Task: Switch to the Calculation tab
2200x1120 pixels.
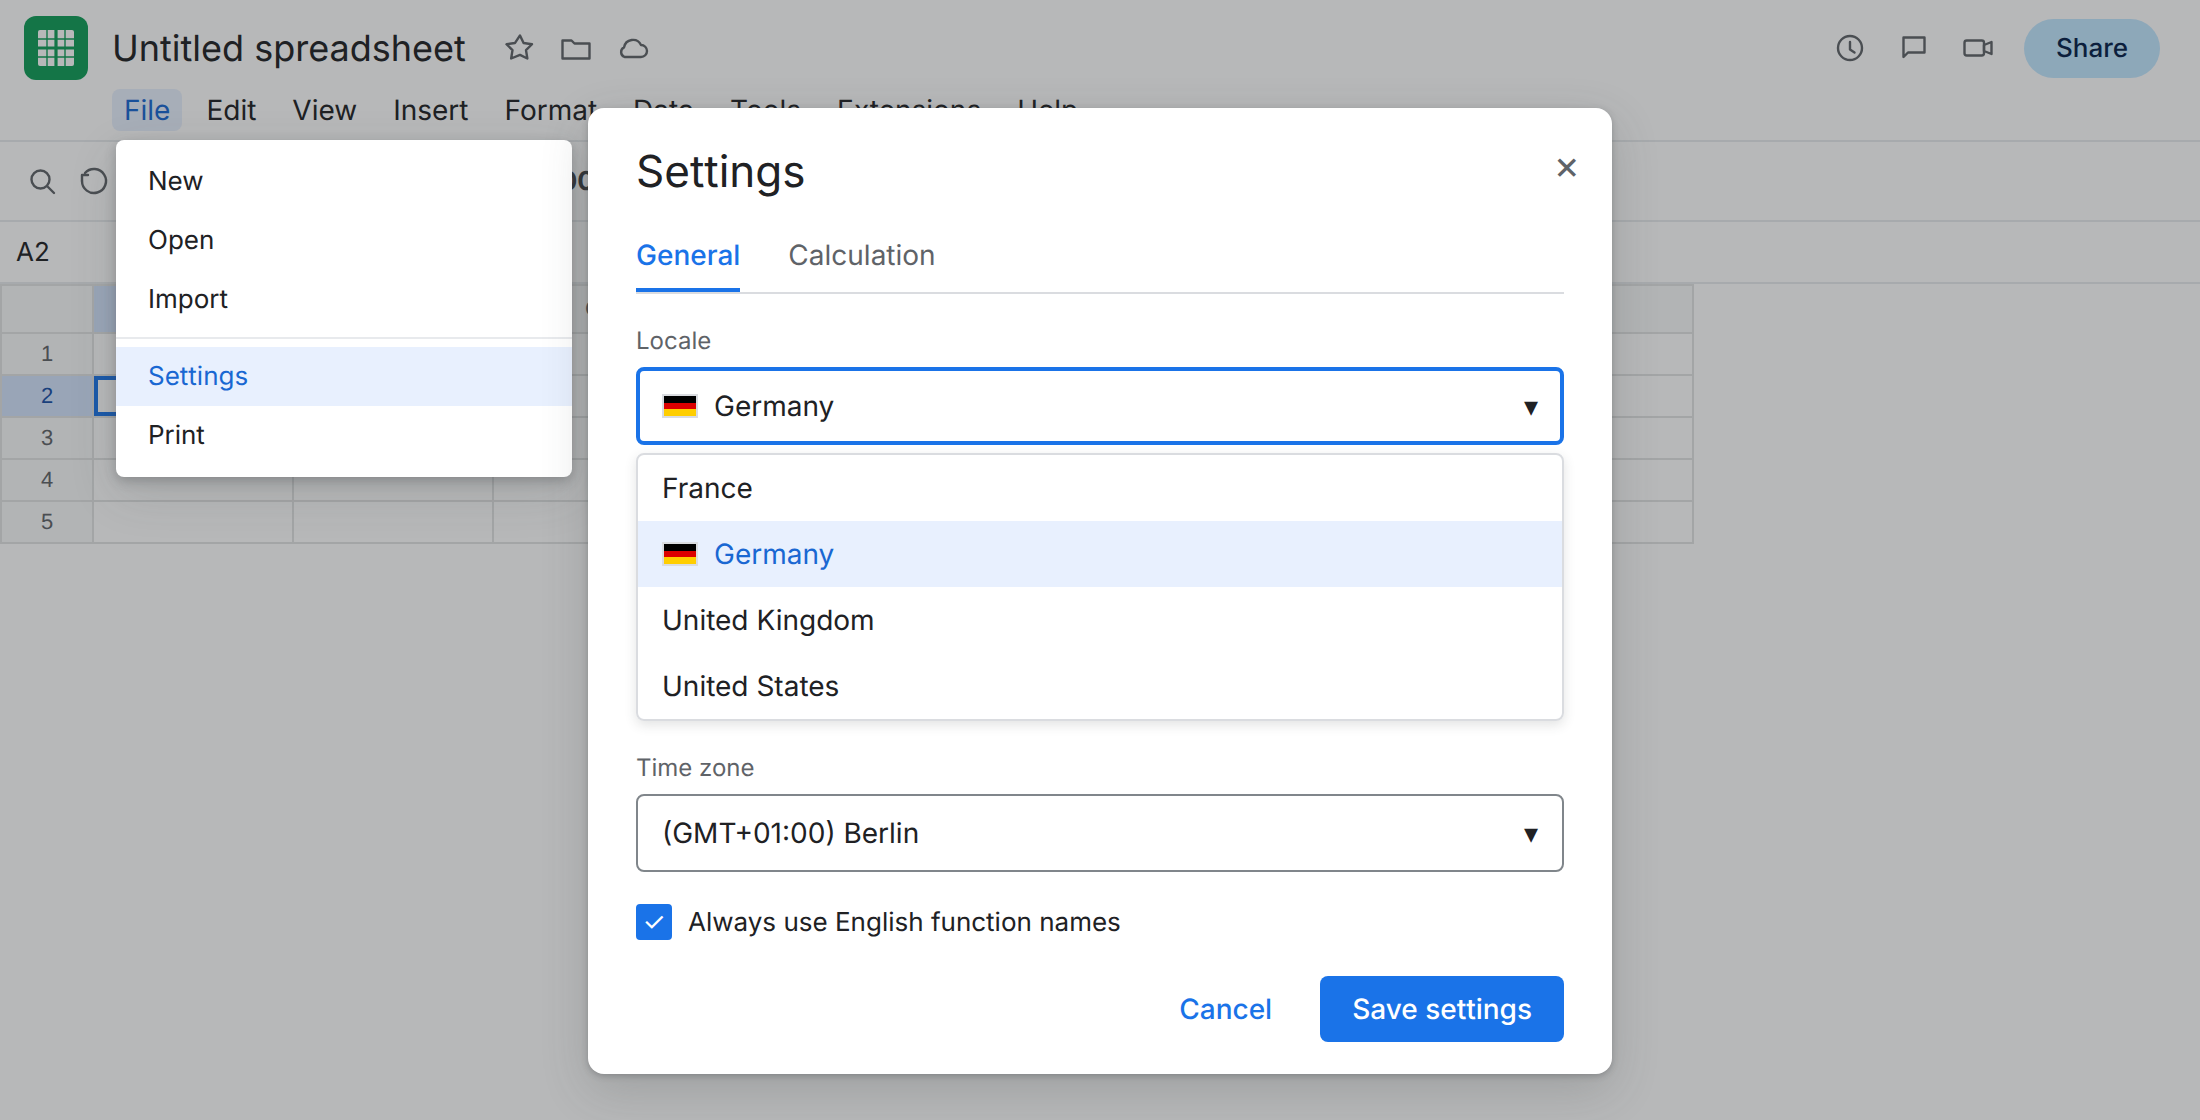Action: pos(861,256)
